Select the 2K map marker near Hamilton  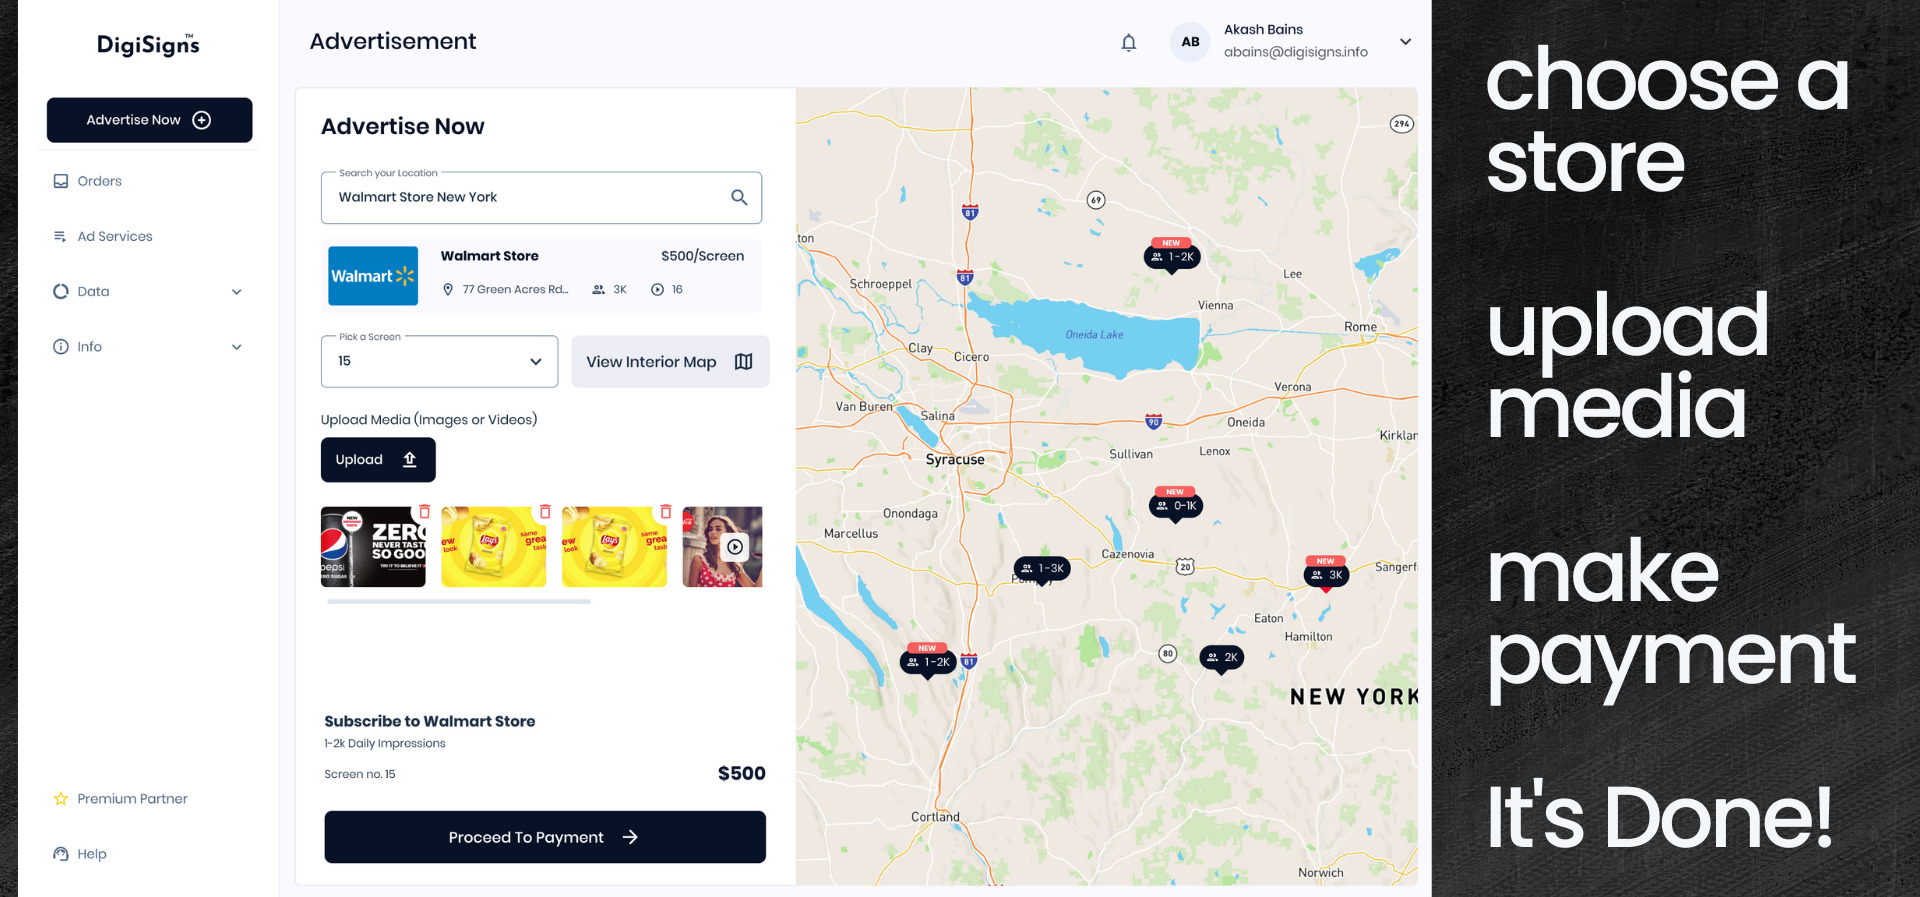1221,658
